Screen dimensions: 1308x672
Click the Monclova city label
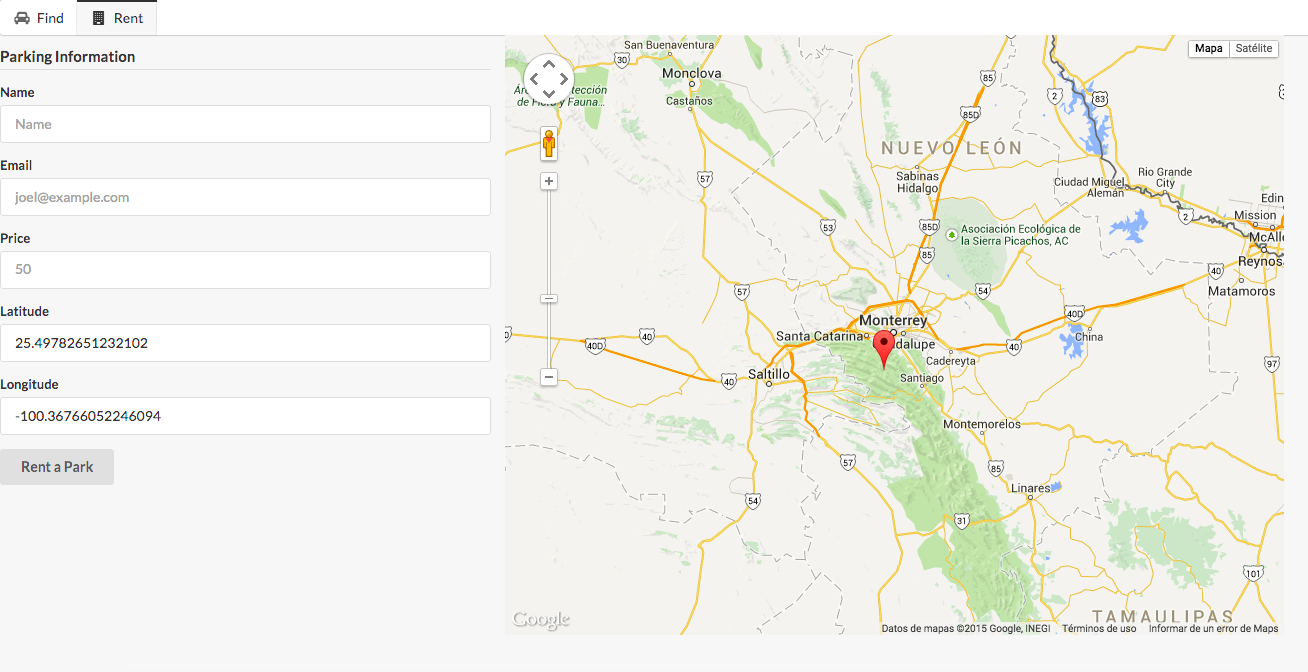(692, 73)
